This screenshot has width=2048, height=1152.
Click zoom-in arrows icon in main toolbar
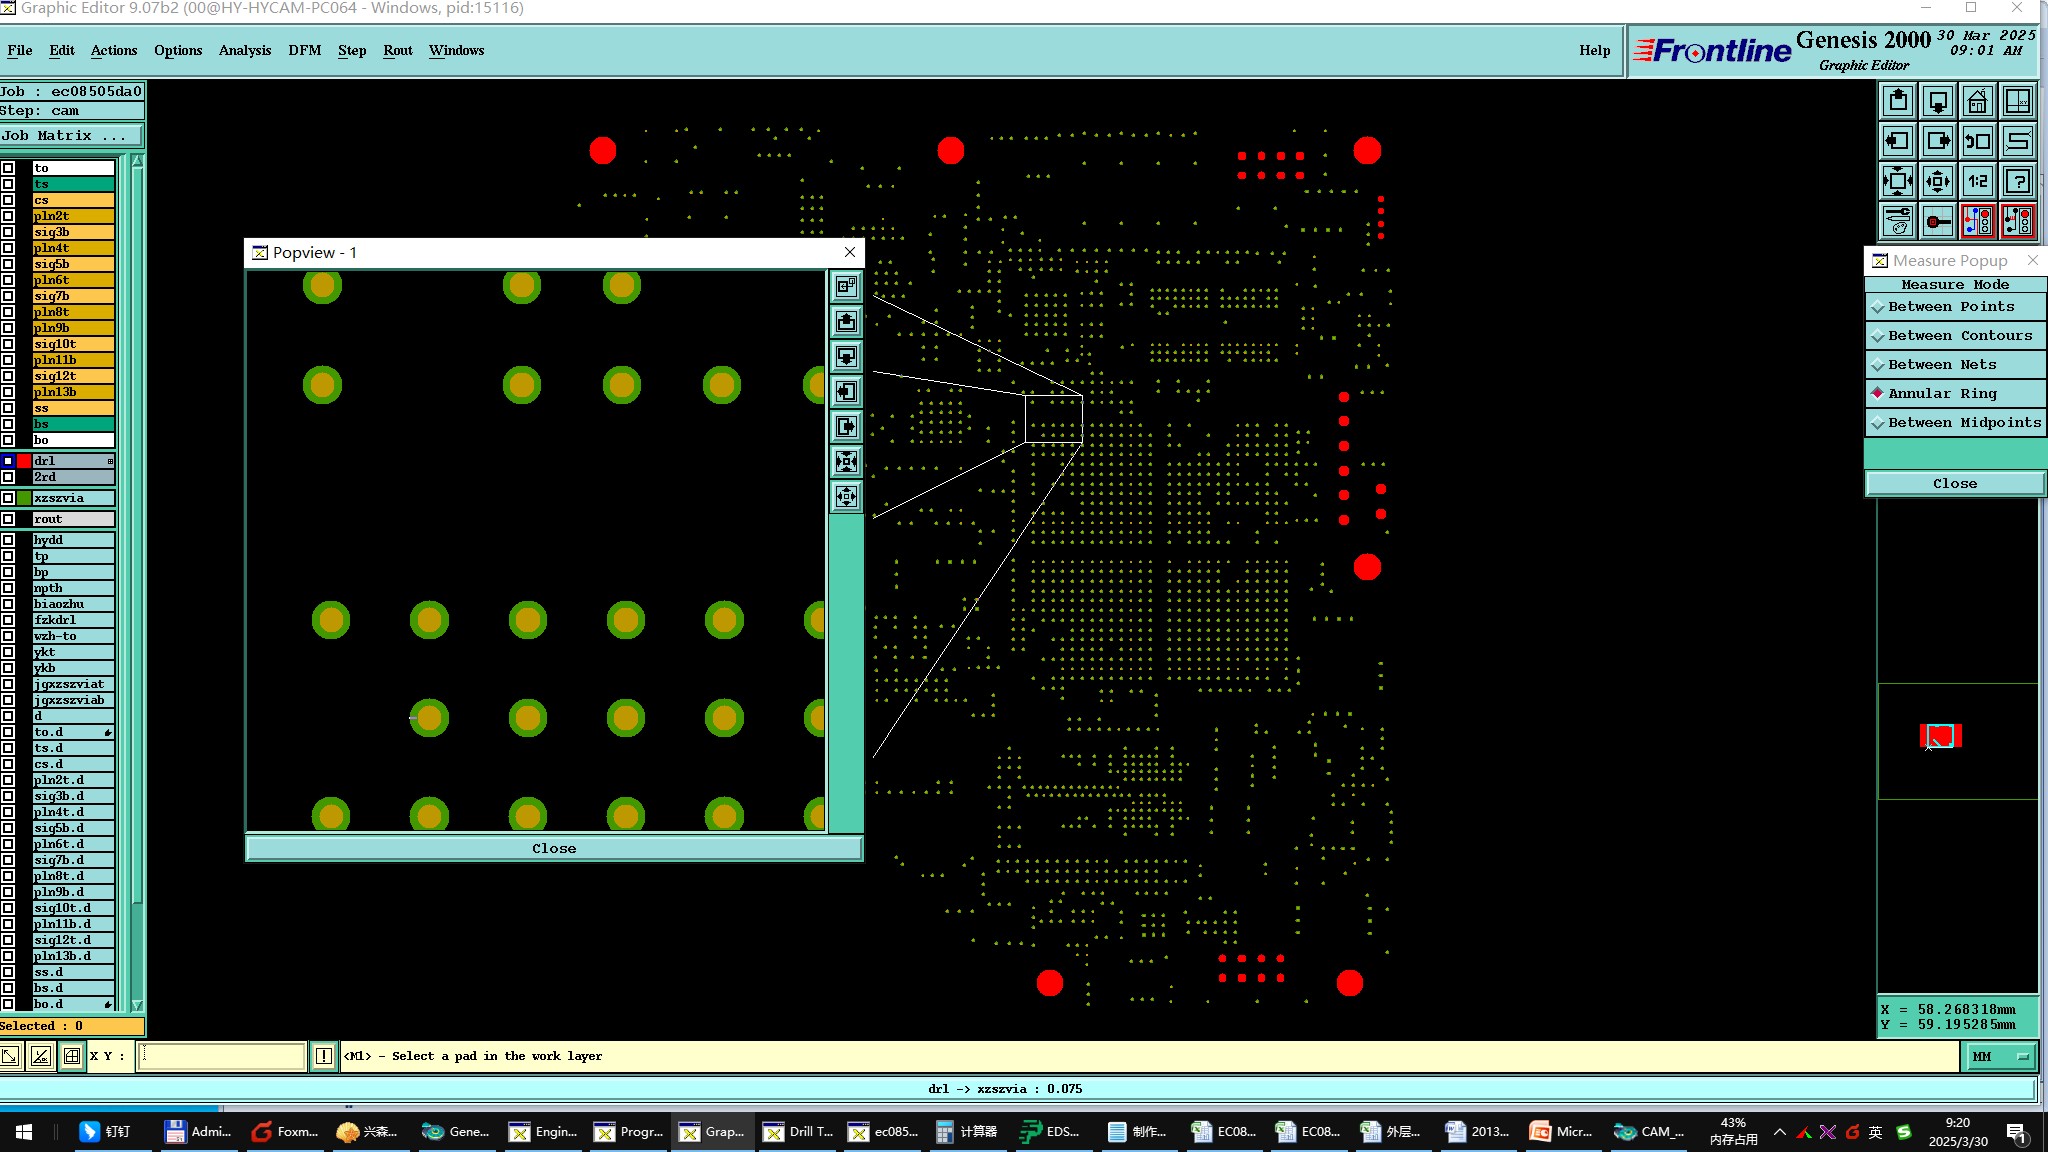pos(1898,181)
